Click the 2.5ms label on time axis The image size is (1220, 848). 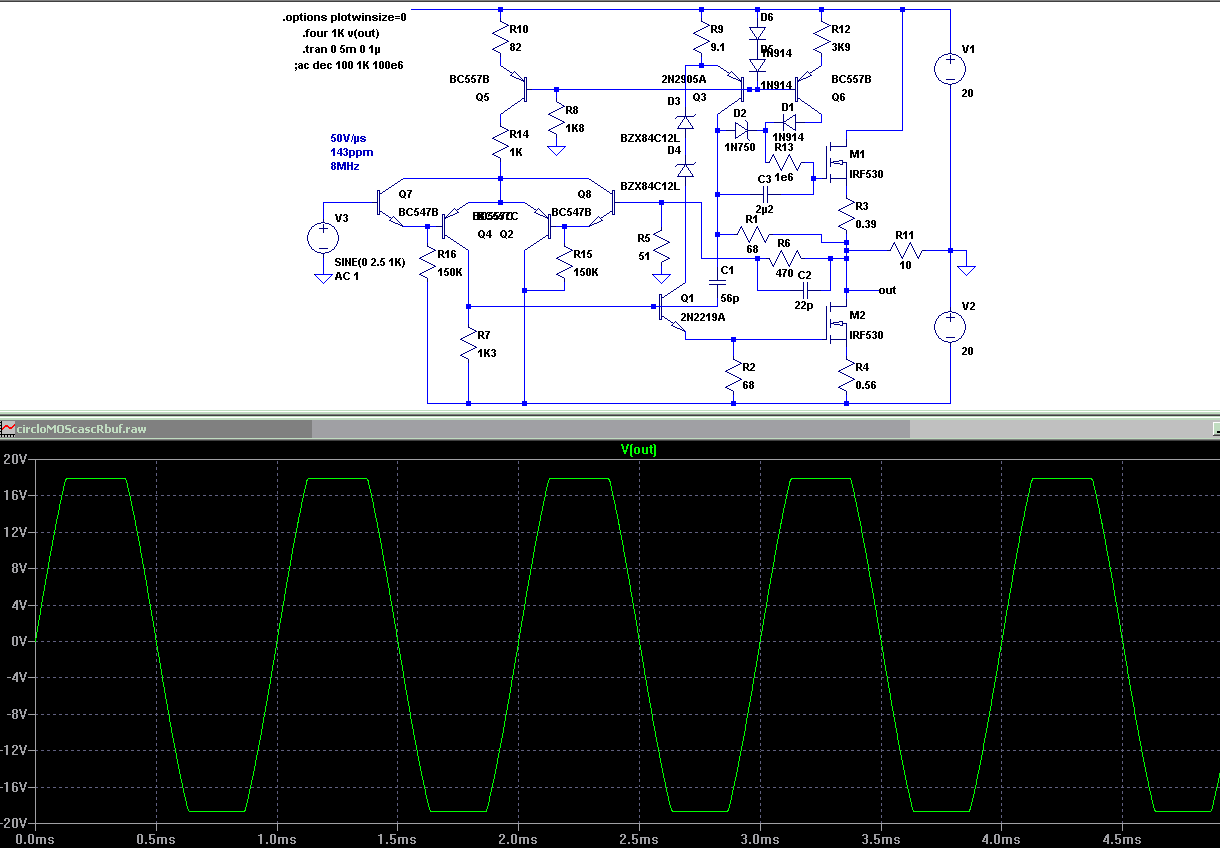point(639,839)
